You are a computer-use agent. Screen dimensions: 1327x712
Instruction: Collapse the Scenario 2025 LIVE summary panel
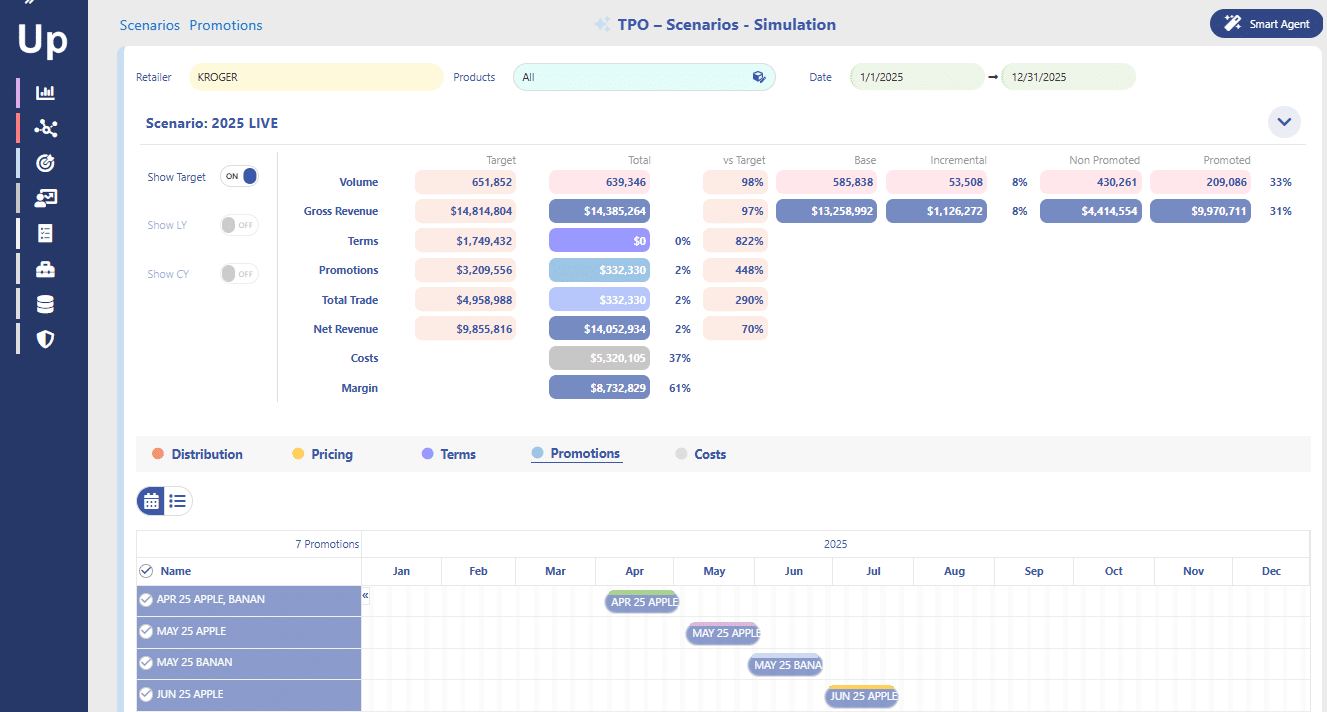(1284, 123)
